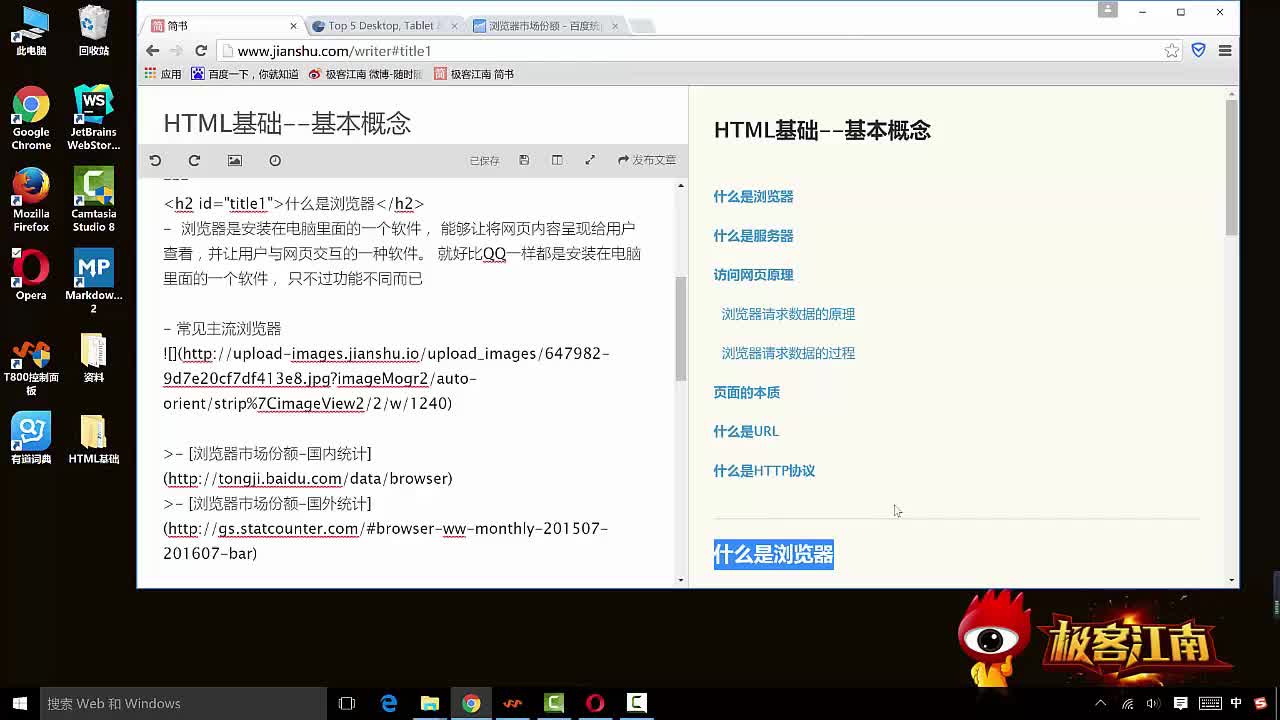
Task: Bookmark this page with the star icon
Action: (1171, 51)
